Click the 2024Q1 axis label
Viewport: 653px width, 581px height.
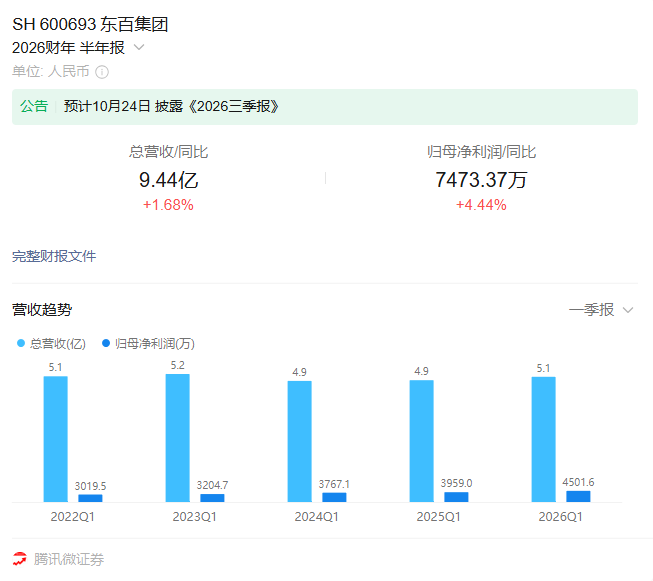pyautogui.click(x=317, y=517)
